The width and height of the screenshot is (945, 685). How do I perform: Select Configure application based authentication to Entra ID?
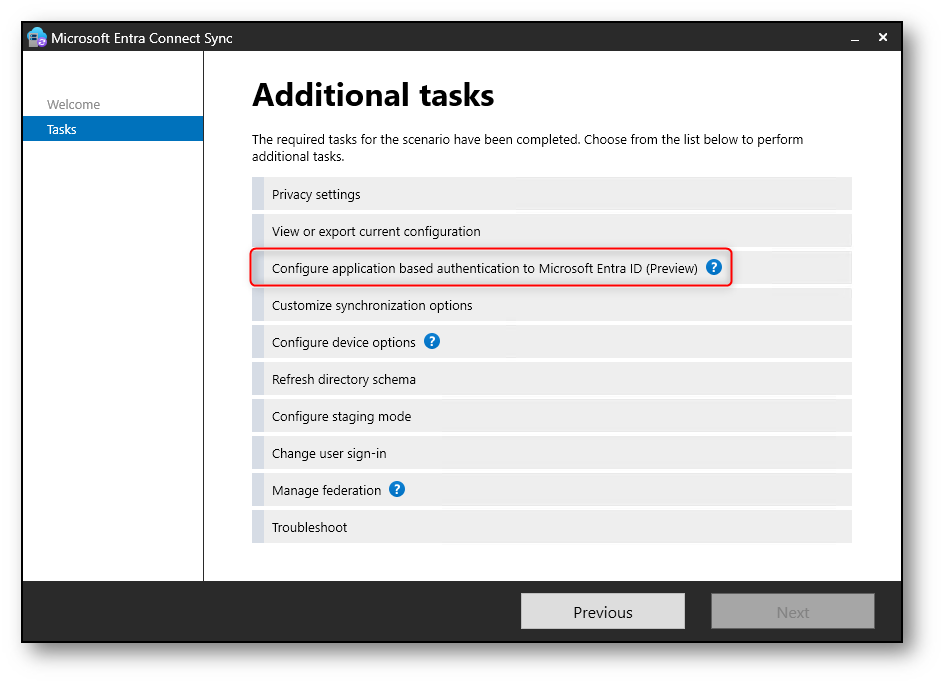(551, 268)
